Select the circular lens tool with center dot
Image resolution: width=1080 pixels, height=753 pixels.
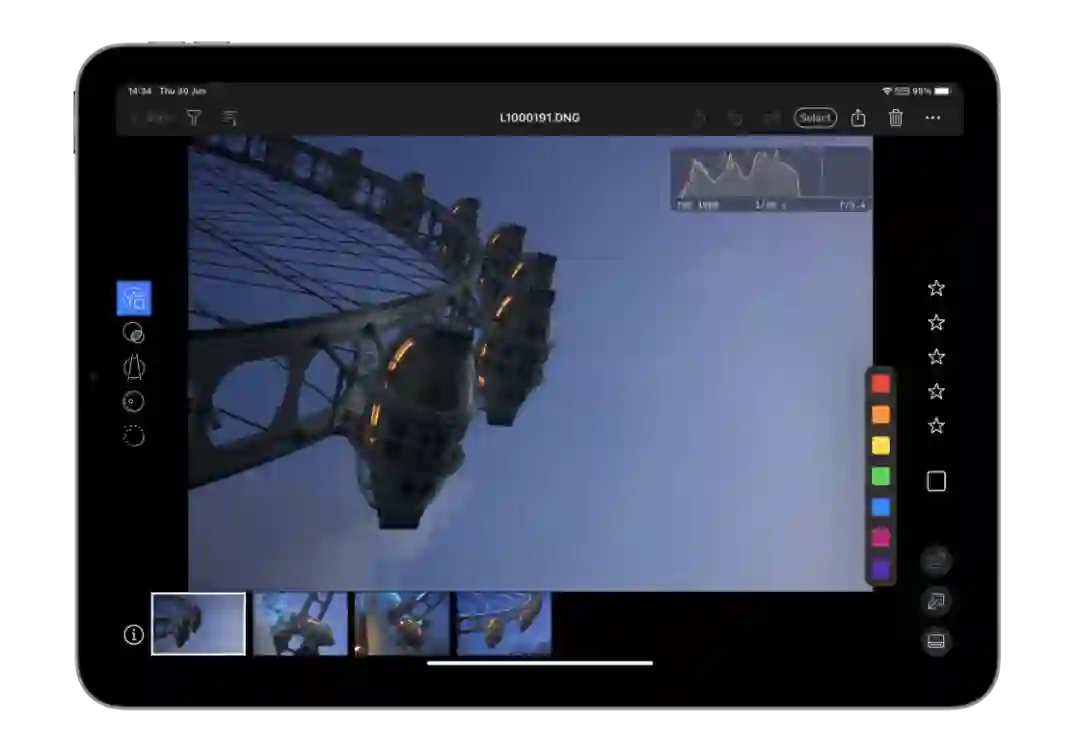[133, 401]
